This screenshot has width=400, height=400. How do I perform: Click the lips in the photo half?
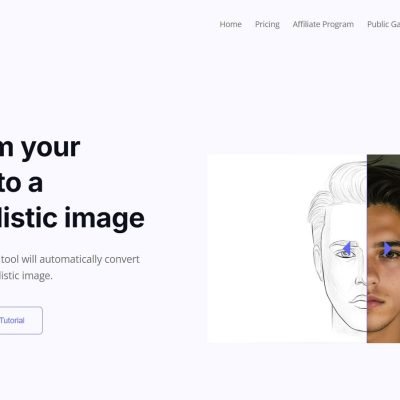[375, 301]
